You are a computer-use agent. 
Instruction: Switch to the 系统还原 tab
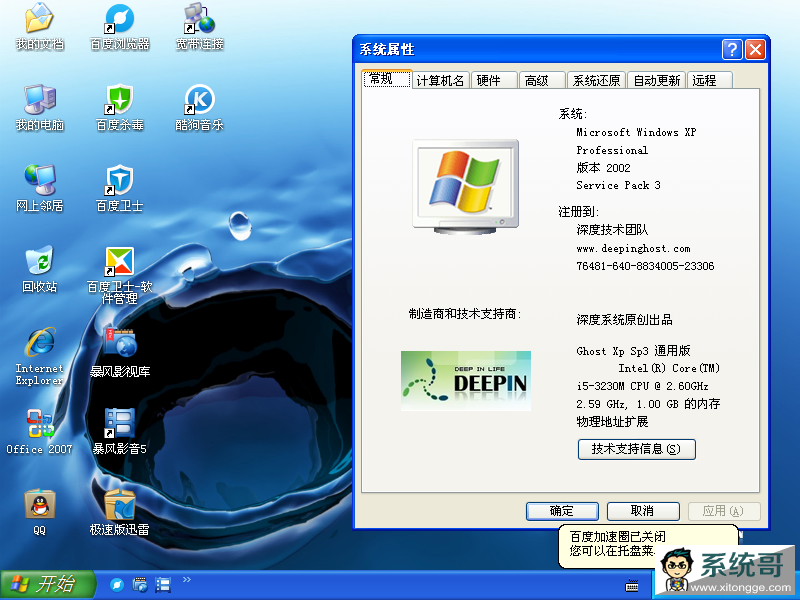[x=596, y=81]
